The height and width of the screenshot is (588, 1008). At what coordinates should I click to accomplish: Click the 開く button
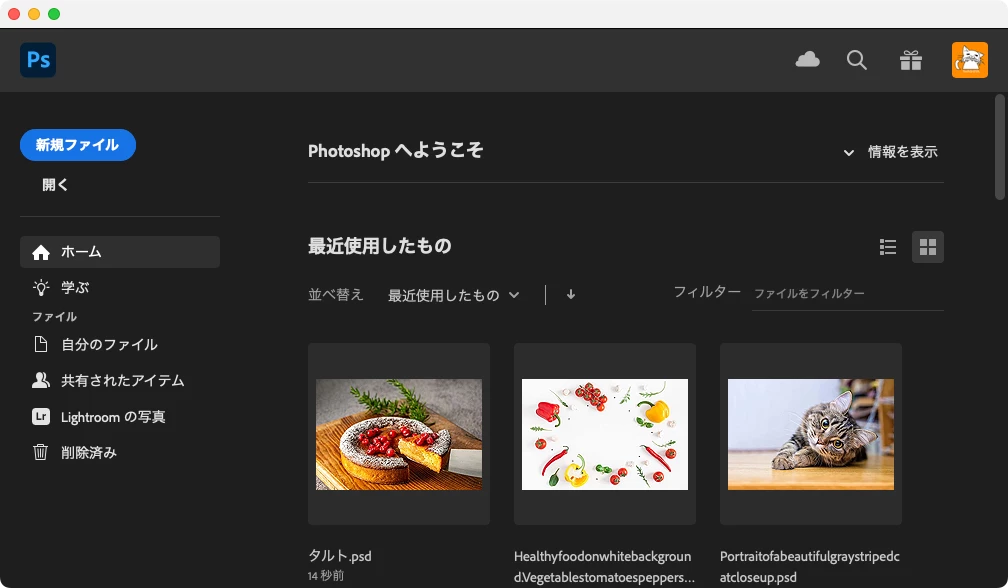point(55,185)
